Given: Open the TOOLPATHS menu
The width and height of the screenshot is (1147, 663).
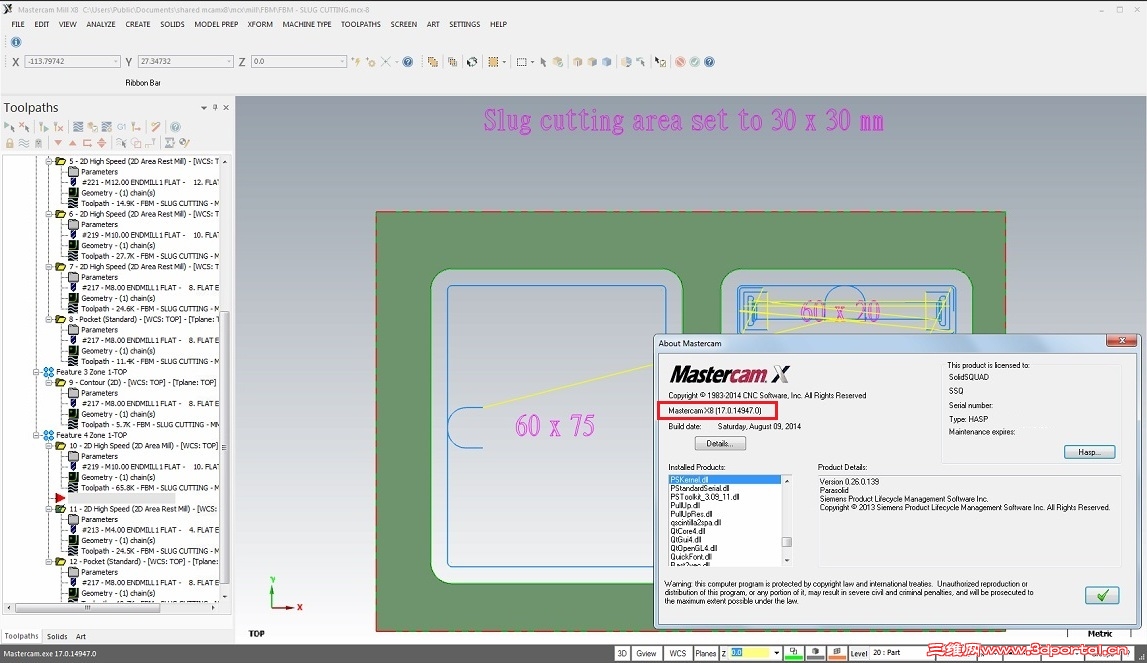Looking at the screenshot, I should [x=360, y=24].
